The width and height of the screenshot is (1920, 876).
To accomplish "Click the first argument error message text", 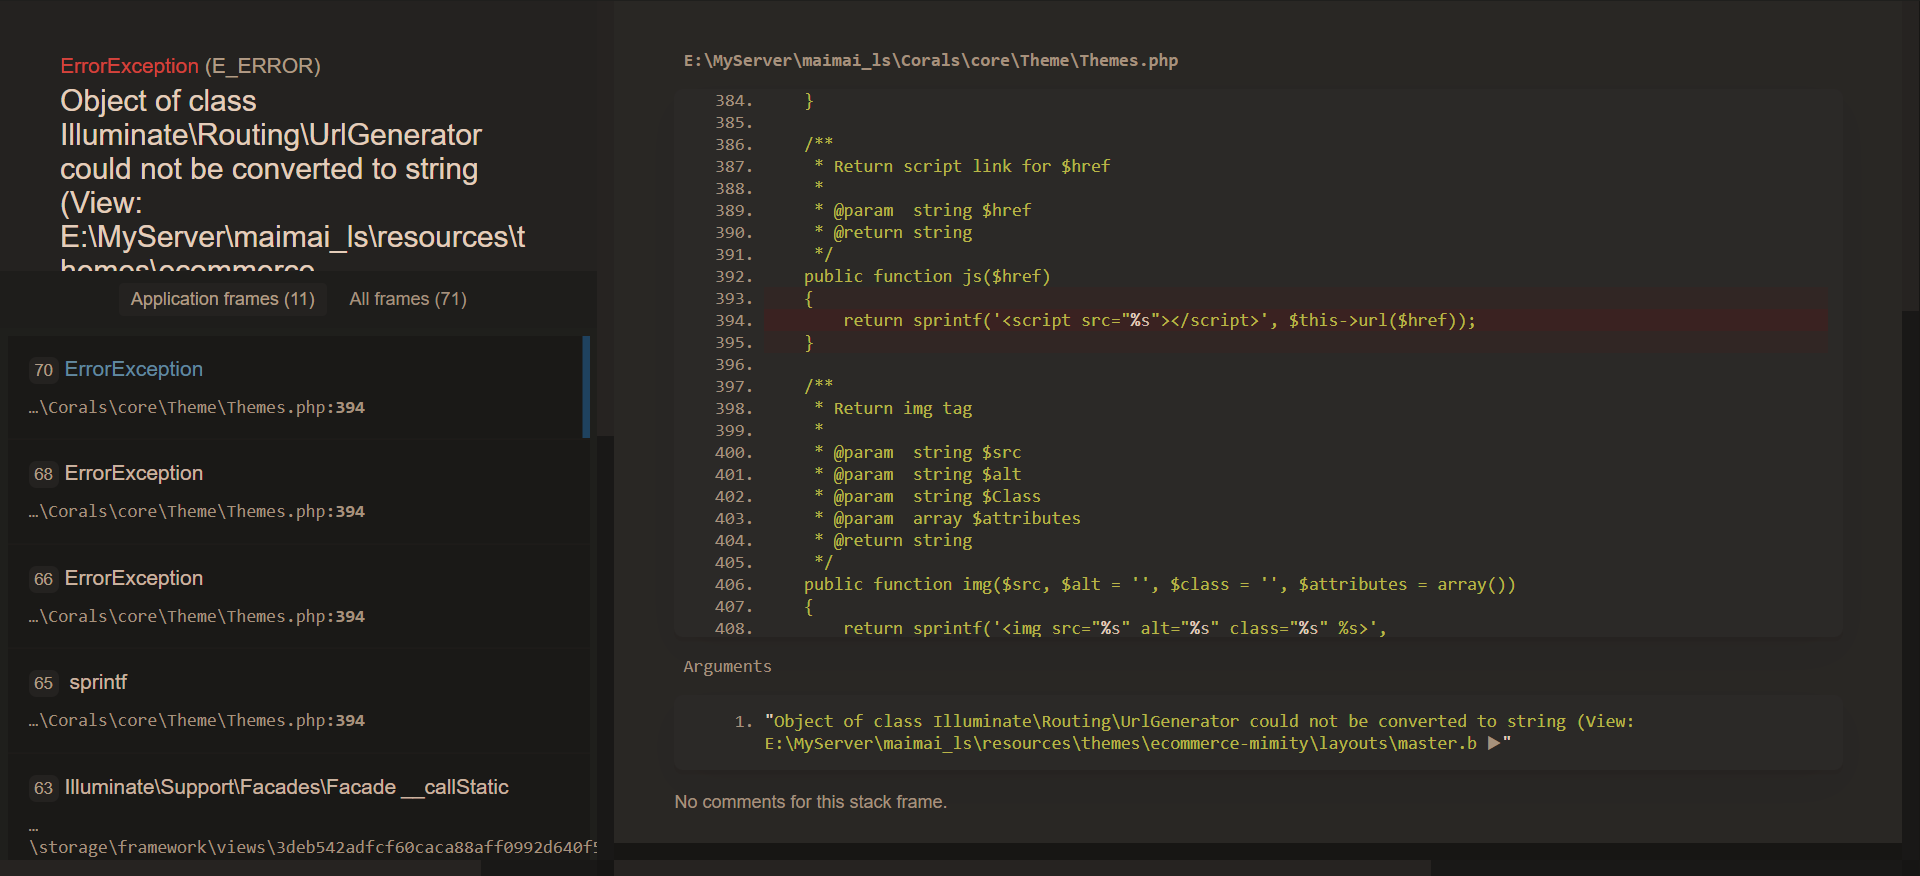I will click(1199, 732).
